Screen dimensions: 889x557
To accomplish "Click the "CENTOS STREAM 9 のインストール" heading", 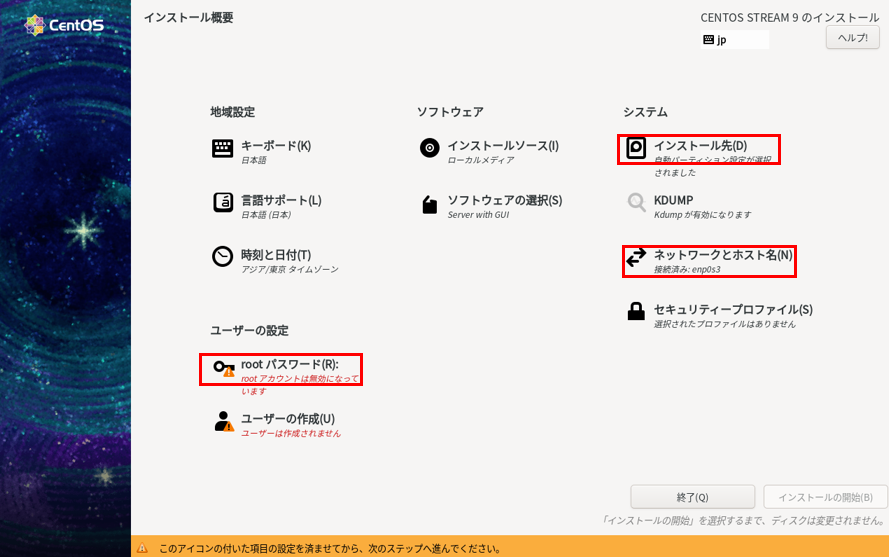I will tap(790, 18).
